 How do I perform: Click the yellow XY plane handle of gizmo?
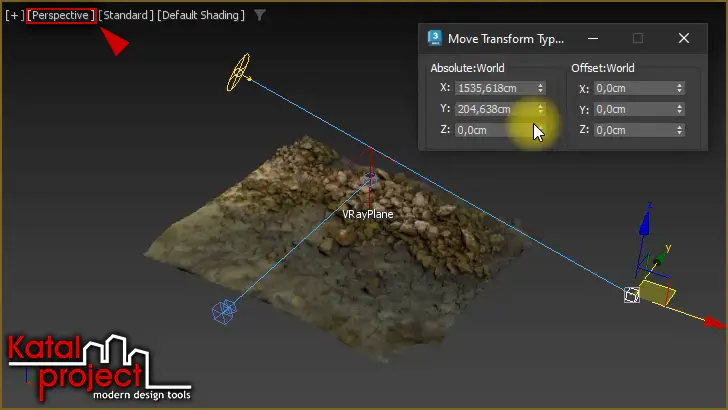point(656,293)
